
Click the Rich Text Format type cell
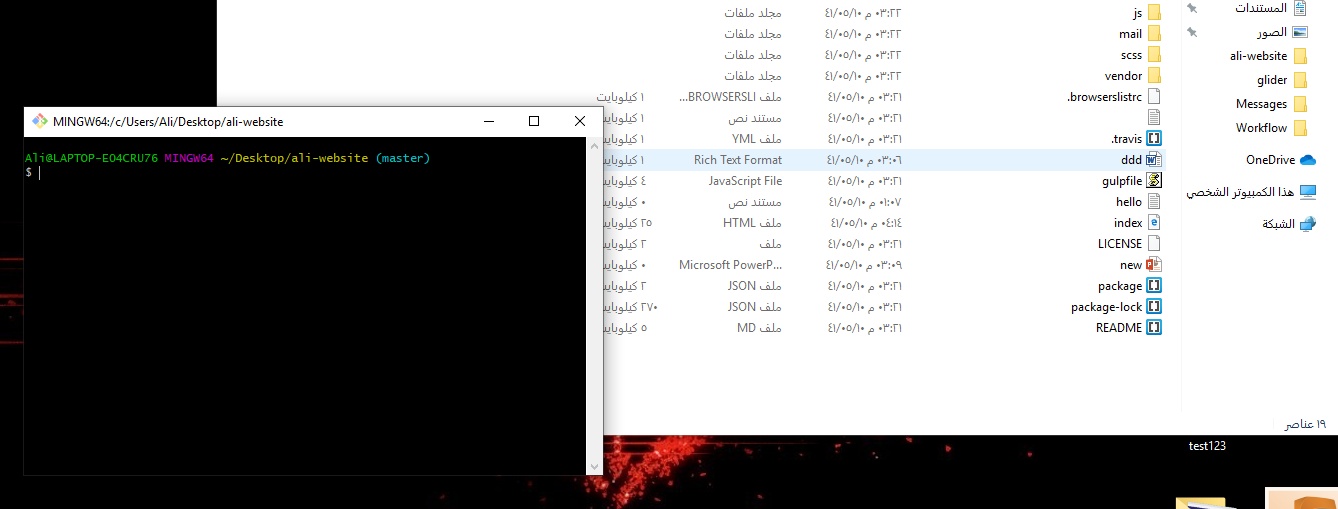pos(738,160)
